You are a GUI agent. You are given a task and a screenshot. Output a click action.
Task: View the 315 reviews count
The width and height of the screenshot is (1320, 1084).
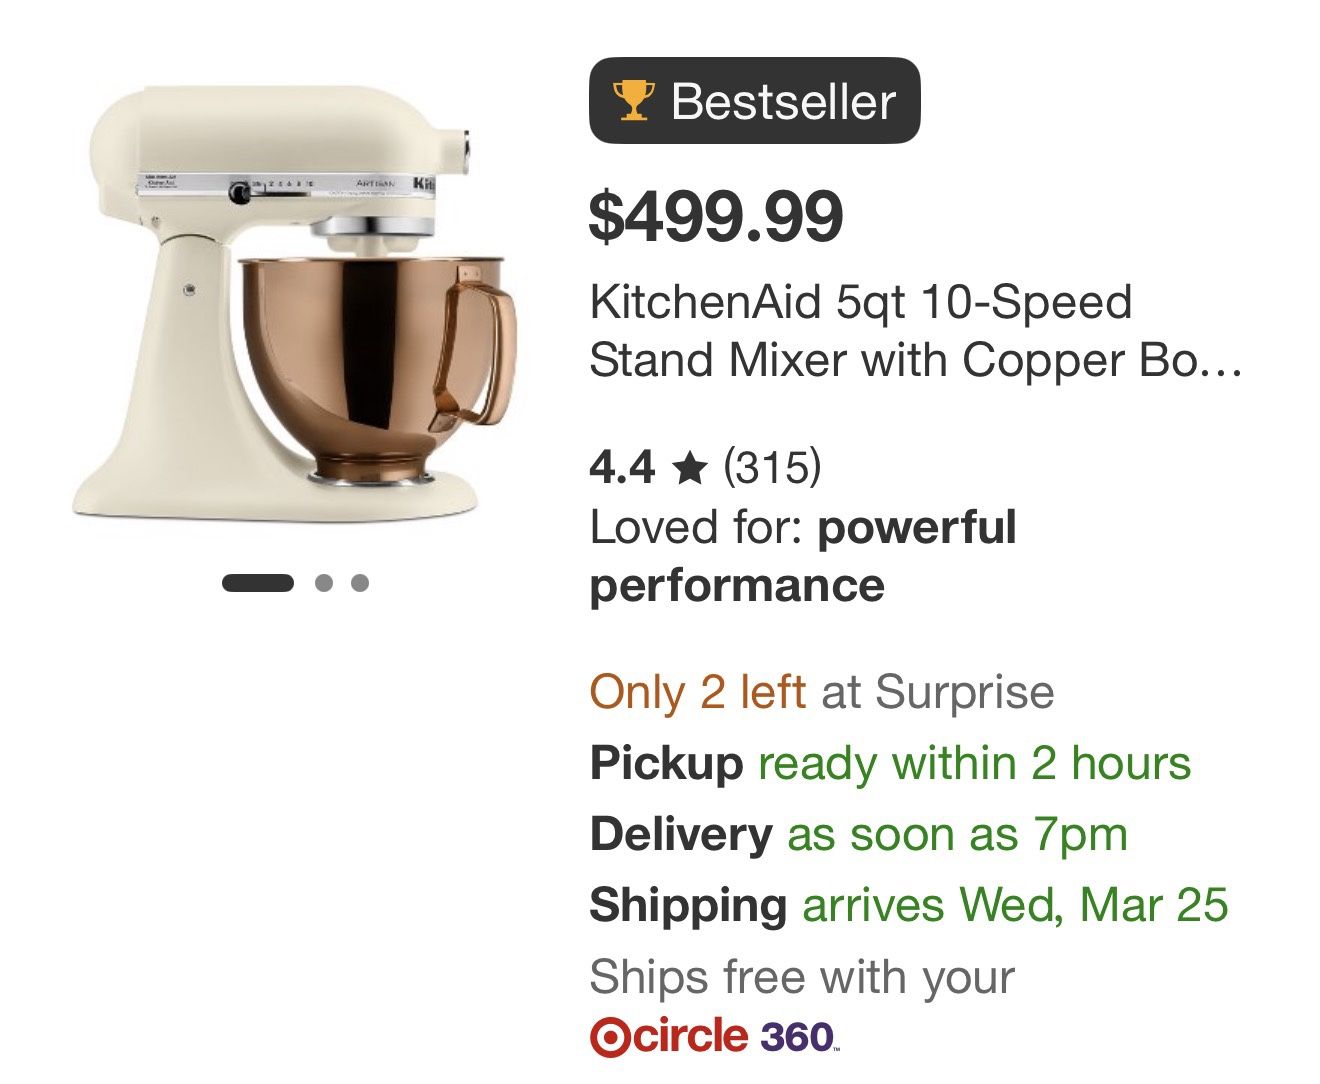771,467
